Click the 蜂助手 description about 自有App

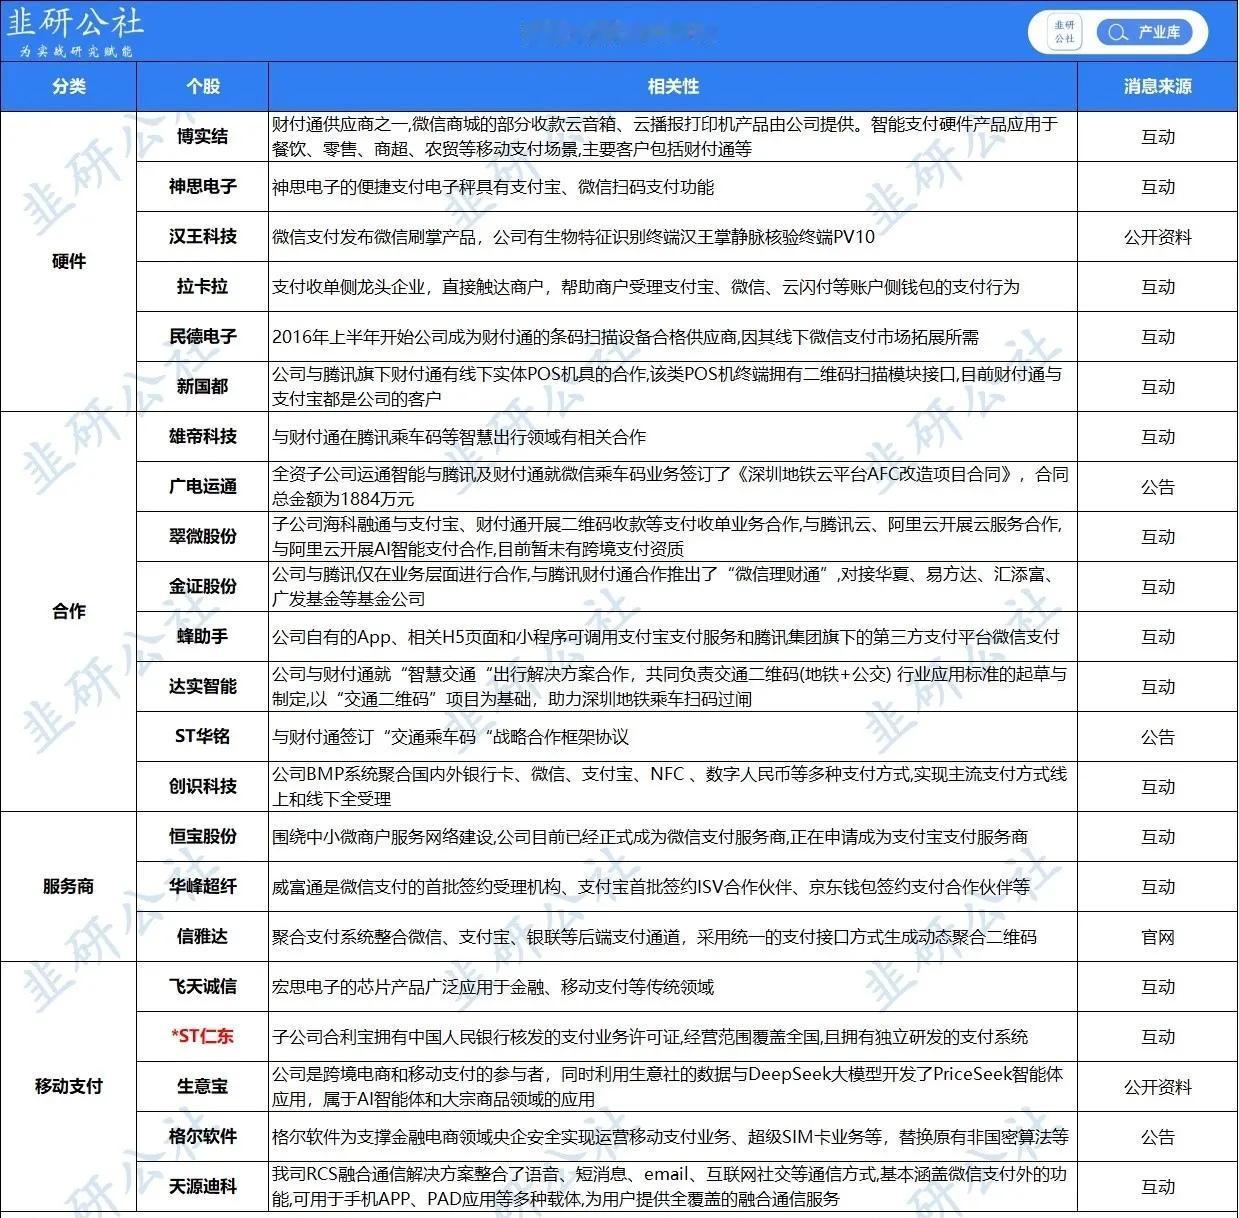pyautogui.click(x=666, y=637)
